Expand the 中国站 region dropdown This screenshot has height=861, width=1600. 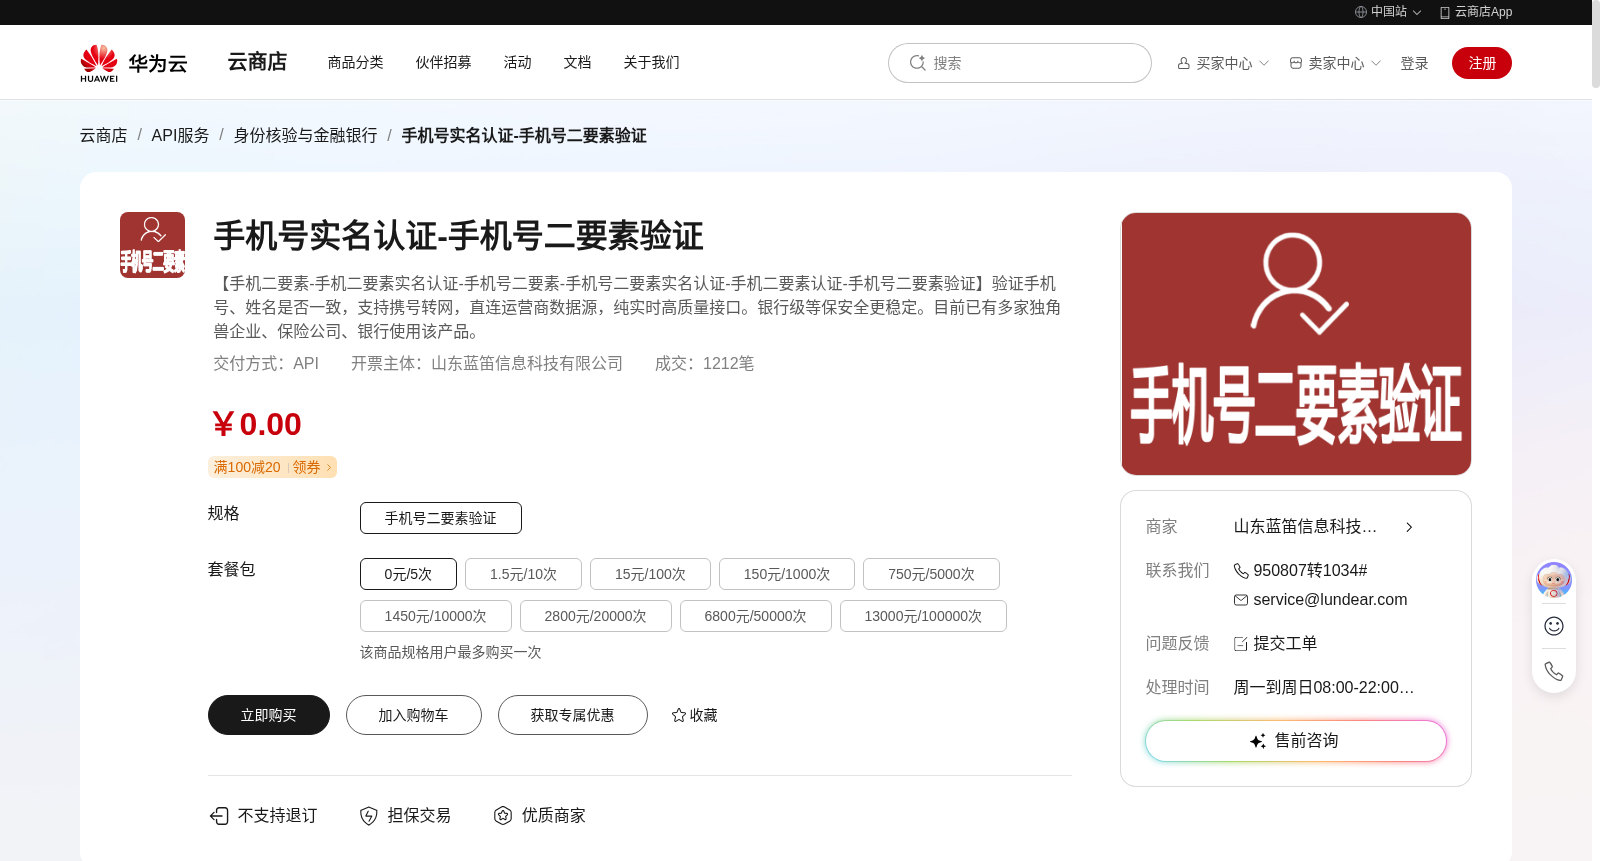[x=1417, y=12]
